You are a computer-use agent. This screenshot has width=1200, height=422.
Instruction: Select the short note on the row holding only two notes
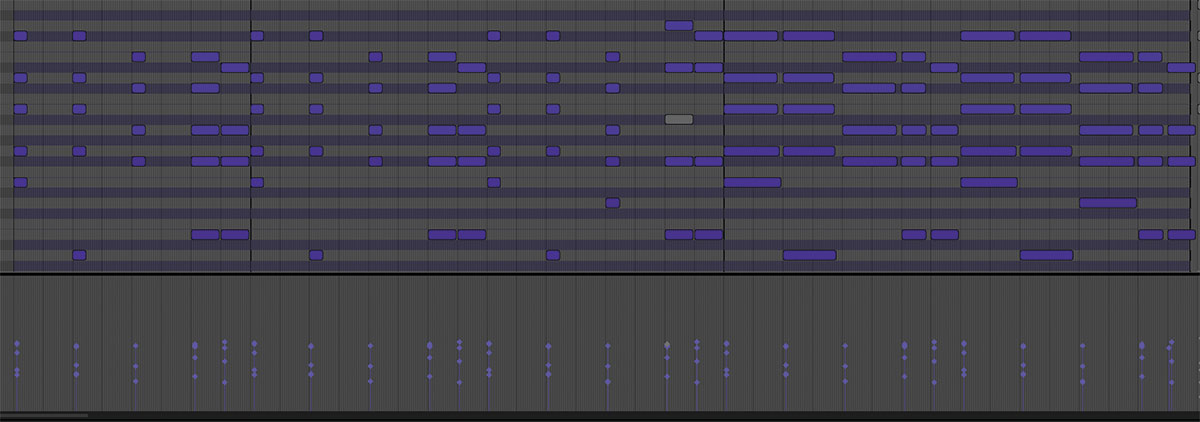click(613, 203)
